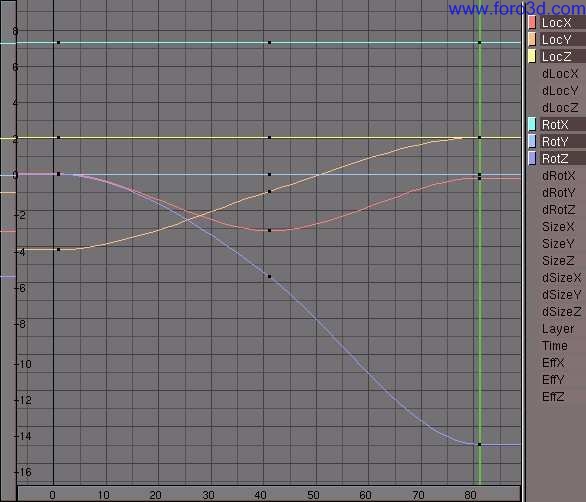Select the EffX channel
The width and height of the screenshot is (586, 502).
click(x=553, y=363)
